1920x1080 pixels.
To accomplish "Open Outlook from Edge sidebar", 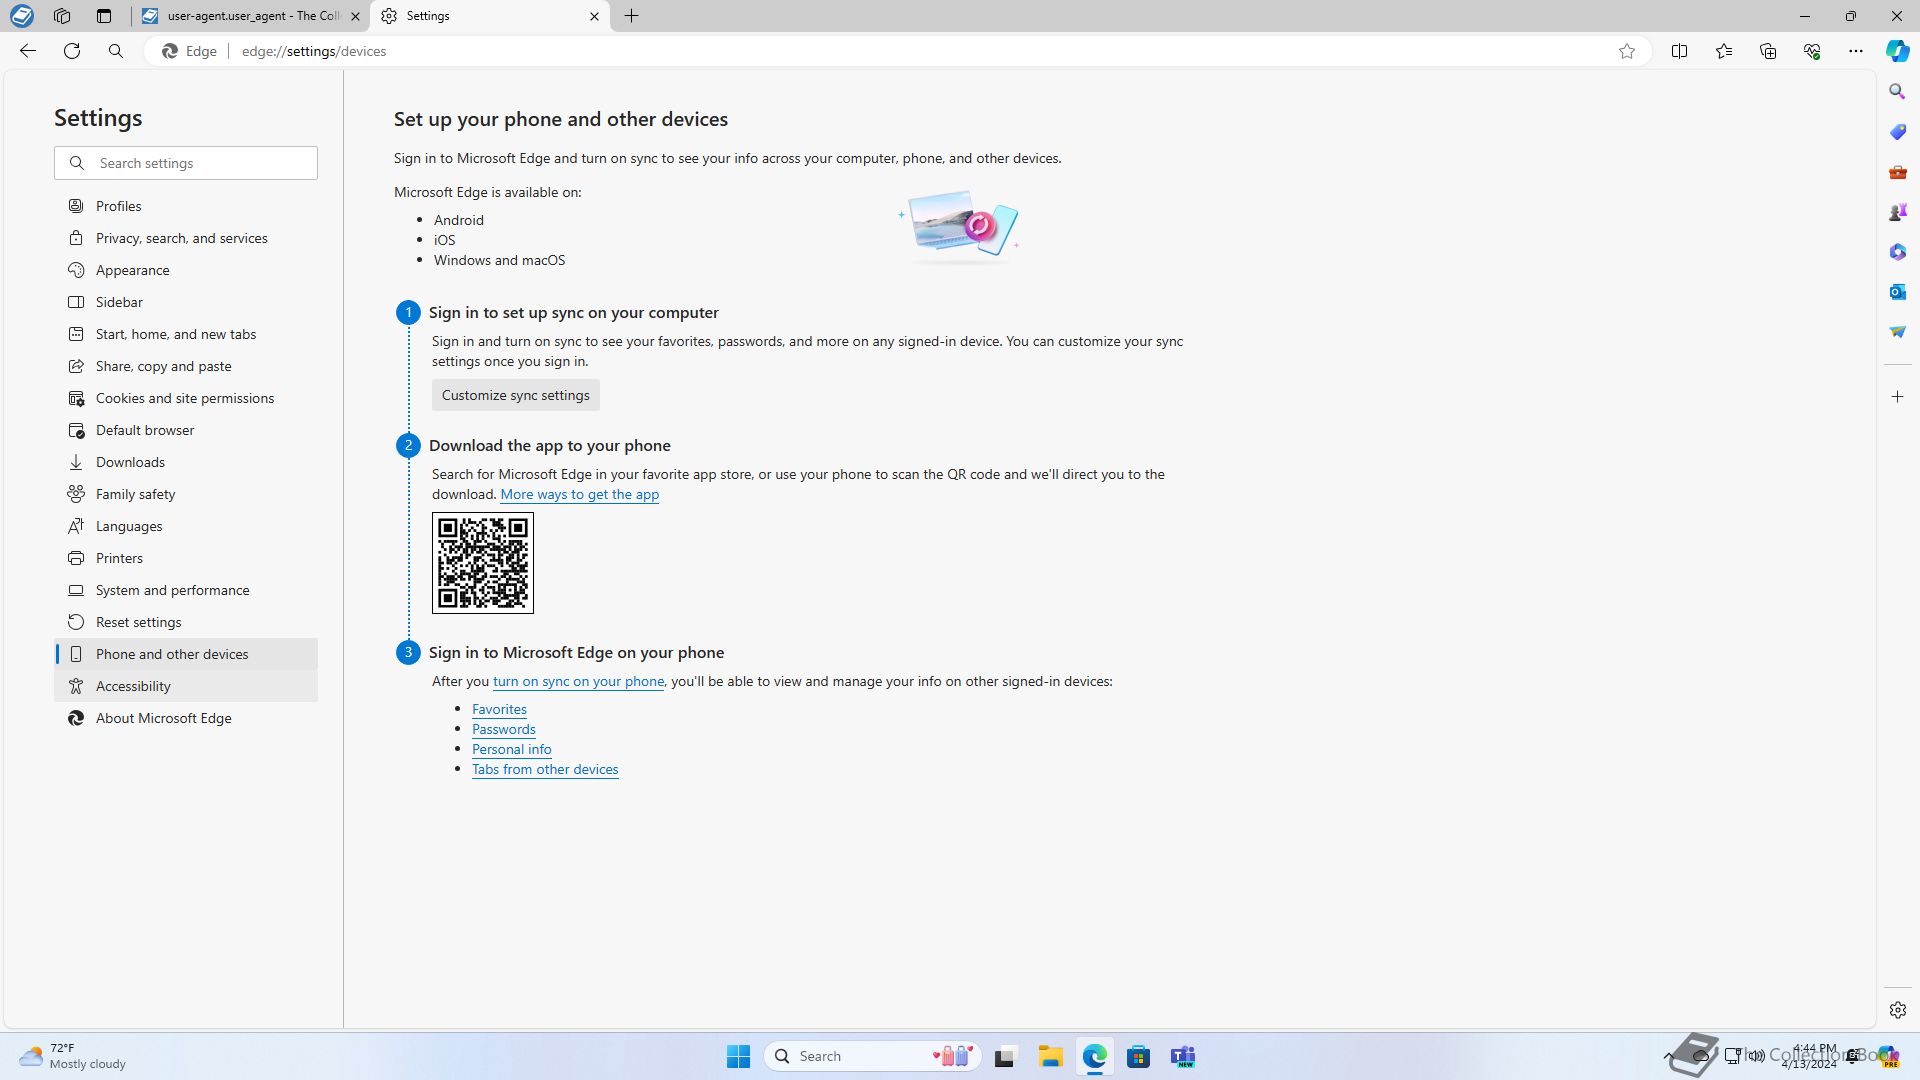I will (x=1897, y=292).
